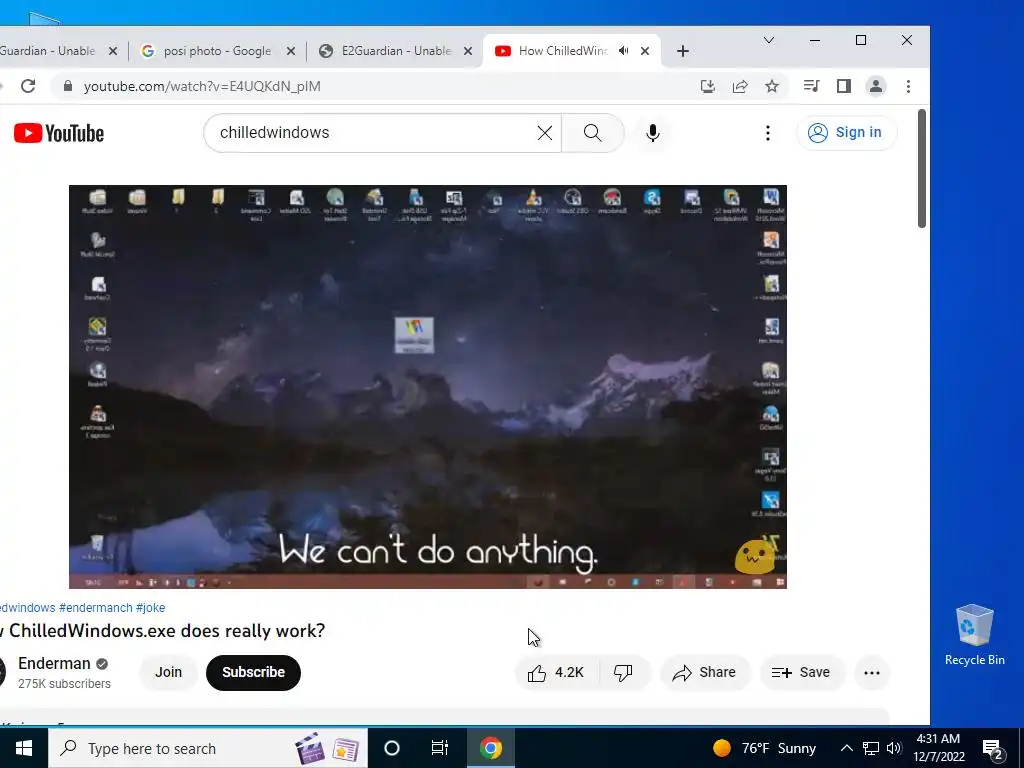Open more actions ellipsis below the video
1024x768 pixels.
tap(872, 673)
